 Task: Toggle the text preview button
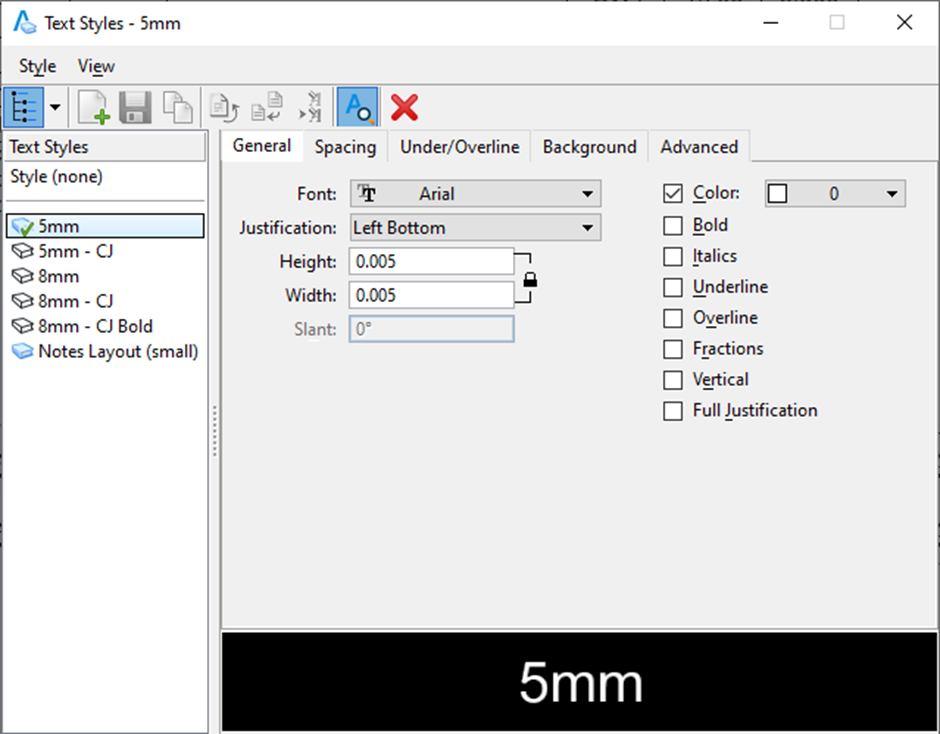(357, 107)
